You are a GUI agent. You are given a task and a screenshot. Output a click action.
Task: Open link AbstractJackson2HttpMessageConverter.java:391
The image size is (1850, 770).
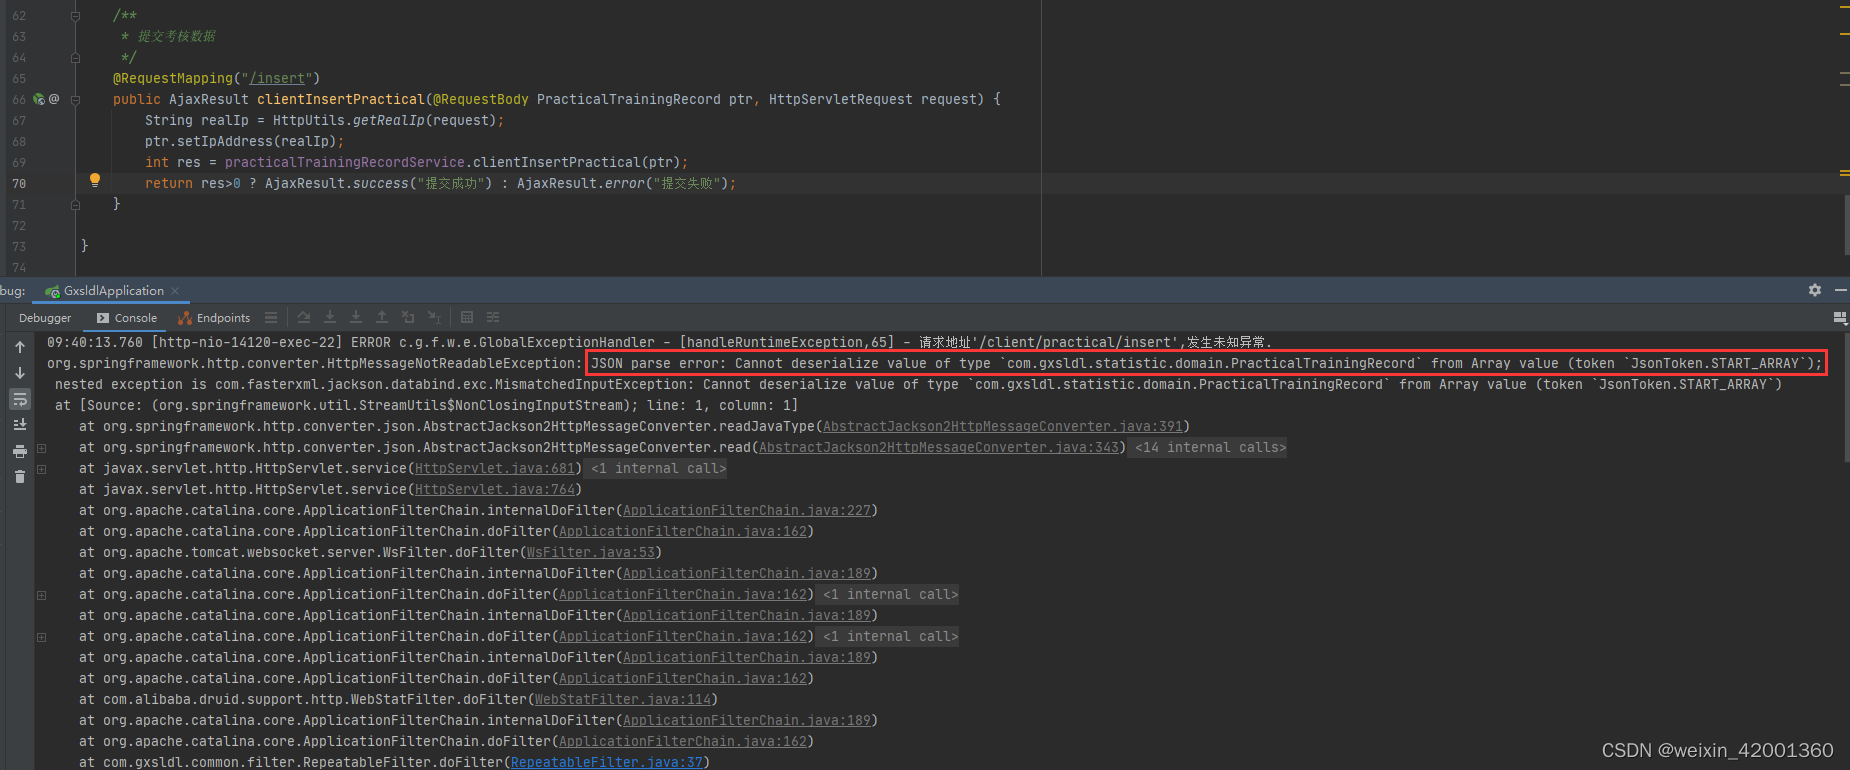[1003, 426]
